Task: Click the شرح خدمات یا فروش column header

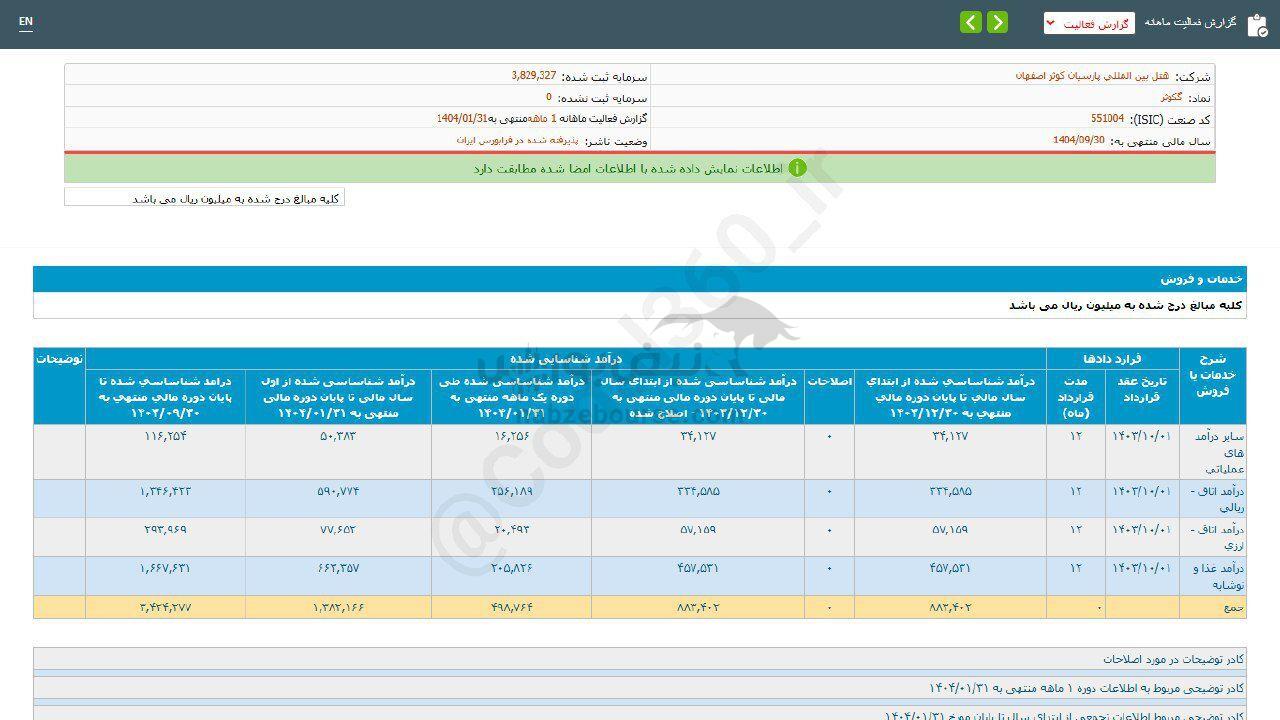Action: [1212, 374]
